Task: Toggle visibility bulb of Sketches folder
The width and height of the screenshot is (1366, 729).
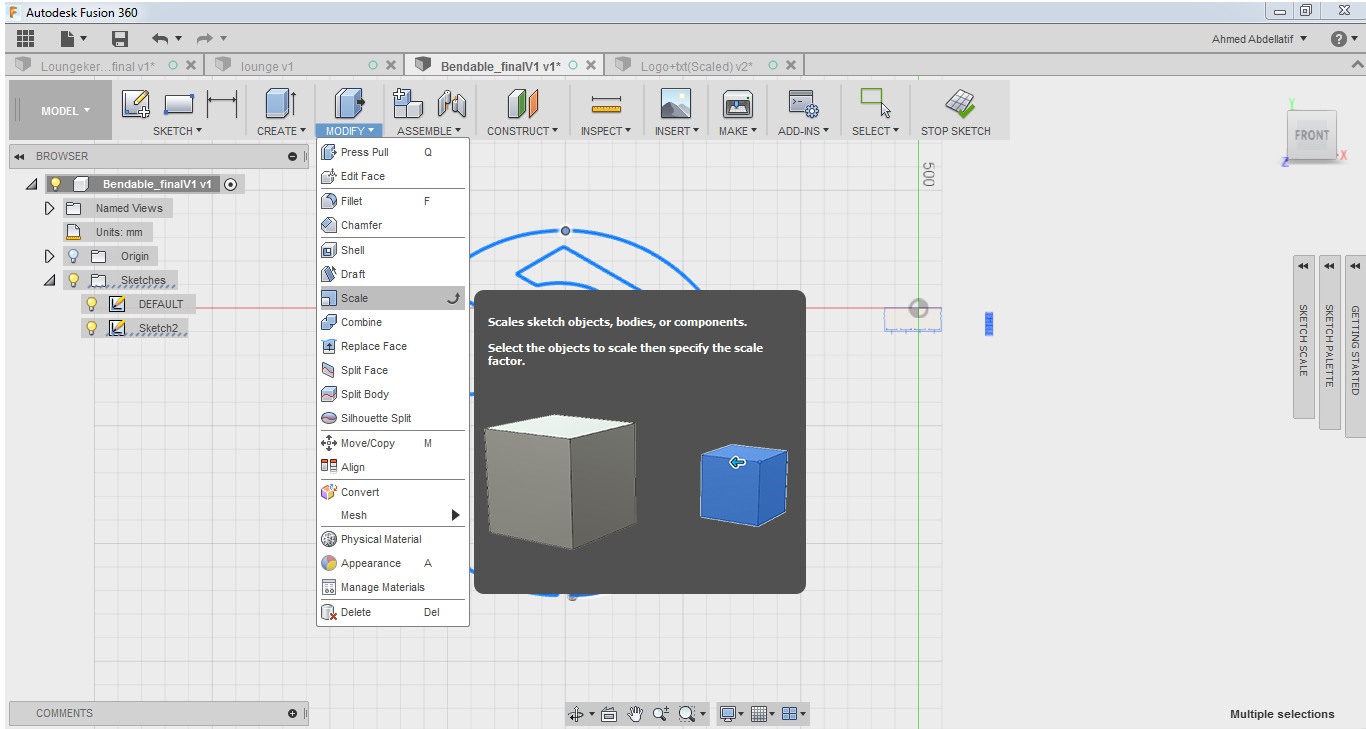Action: (x=73, y=280)
